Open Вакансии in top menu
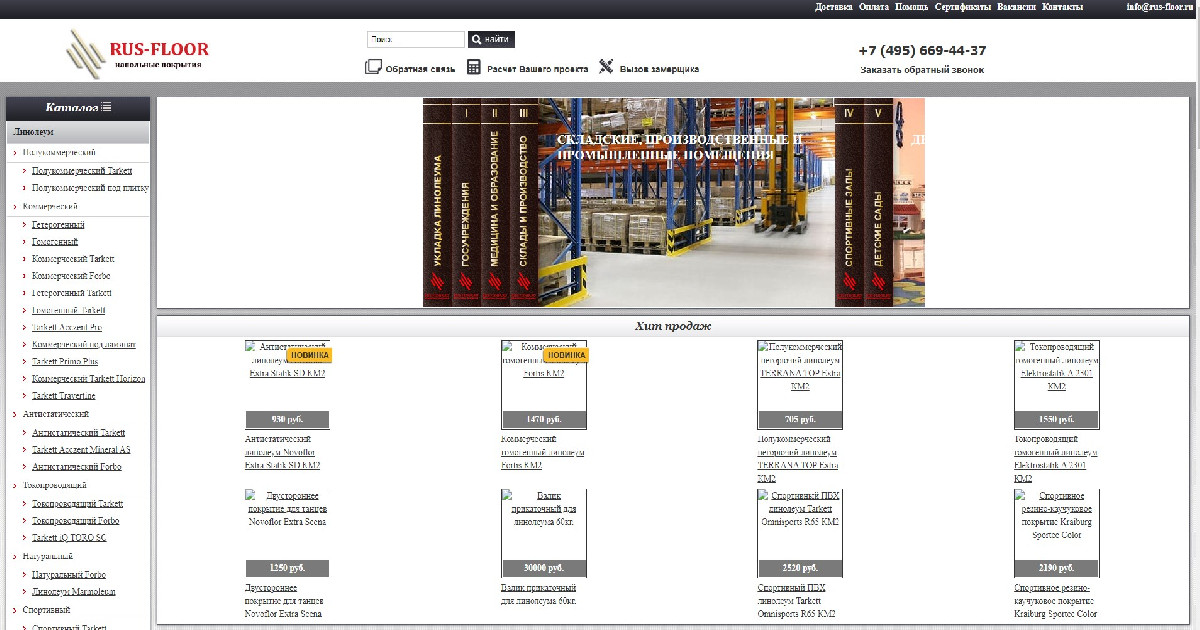Image resolution: width=1200 pixels, height=630 pixels. tap(1016, 7)
